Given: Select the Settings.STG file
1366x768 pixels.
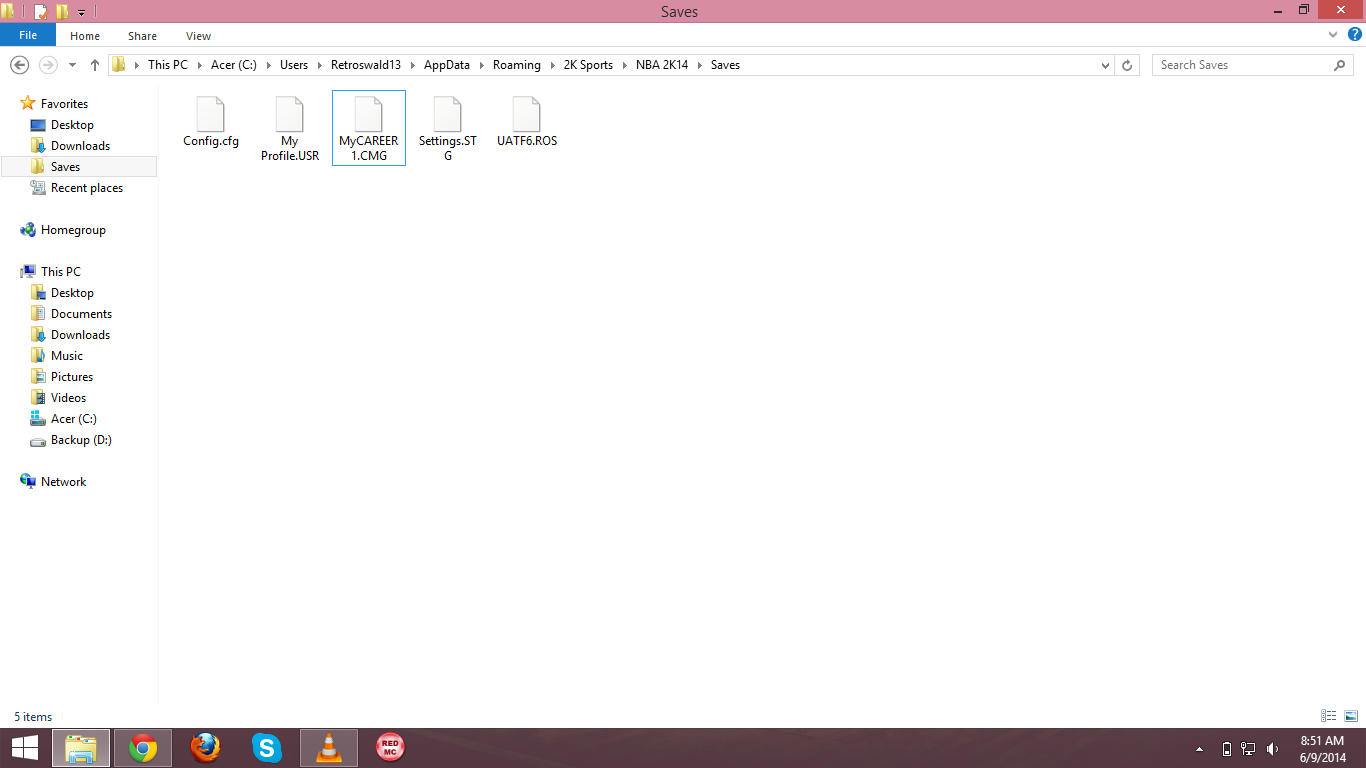Looking at the screenshot, I should [448, 129].
